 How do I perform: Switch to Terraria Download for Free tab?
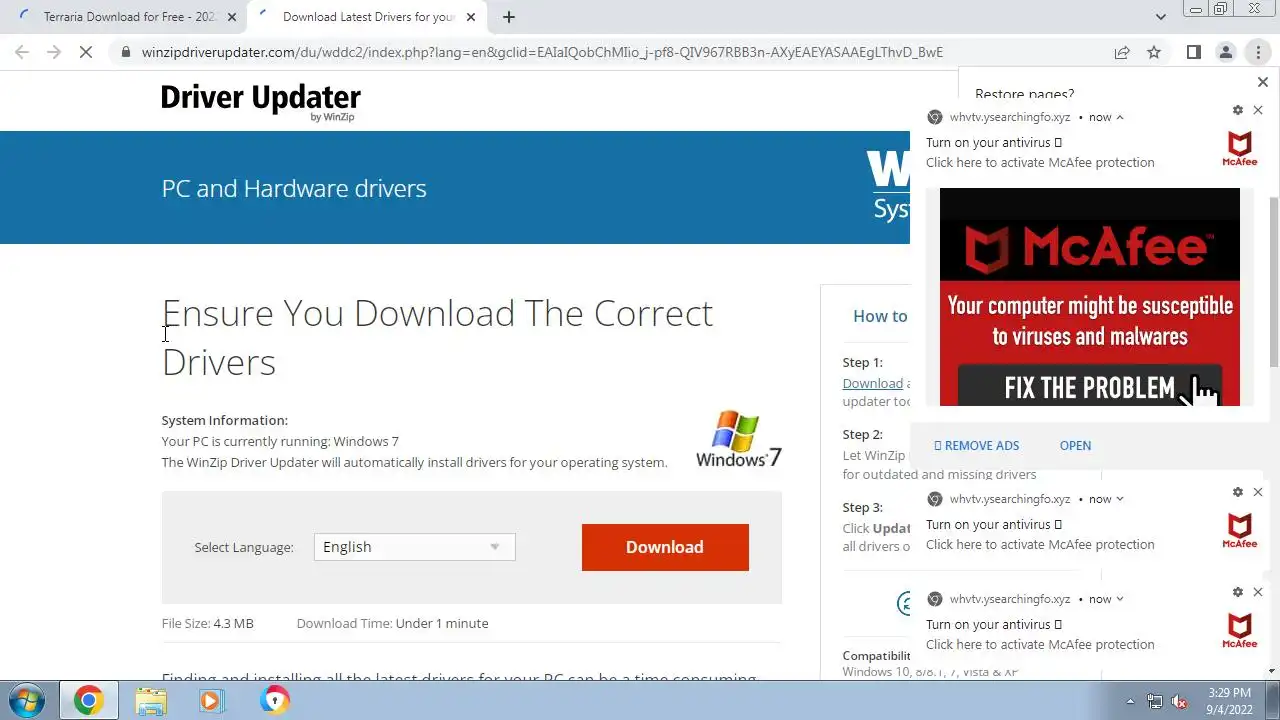(x=128, y=17)
